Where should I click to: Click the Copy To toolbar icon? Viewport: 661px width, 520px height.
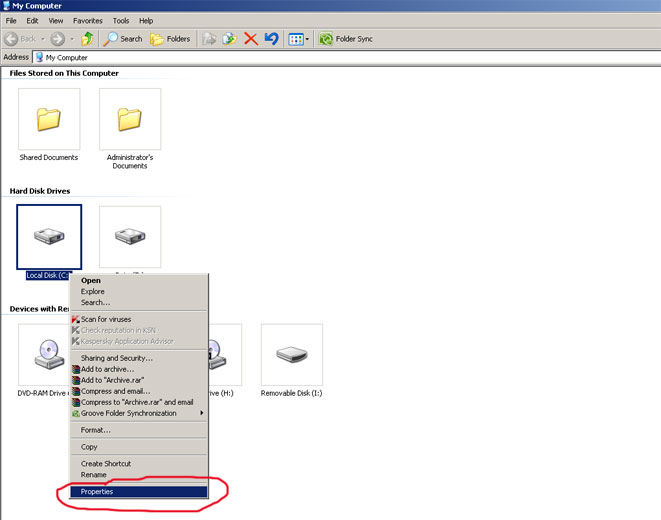click(x=230, y=39)
